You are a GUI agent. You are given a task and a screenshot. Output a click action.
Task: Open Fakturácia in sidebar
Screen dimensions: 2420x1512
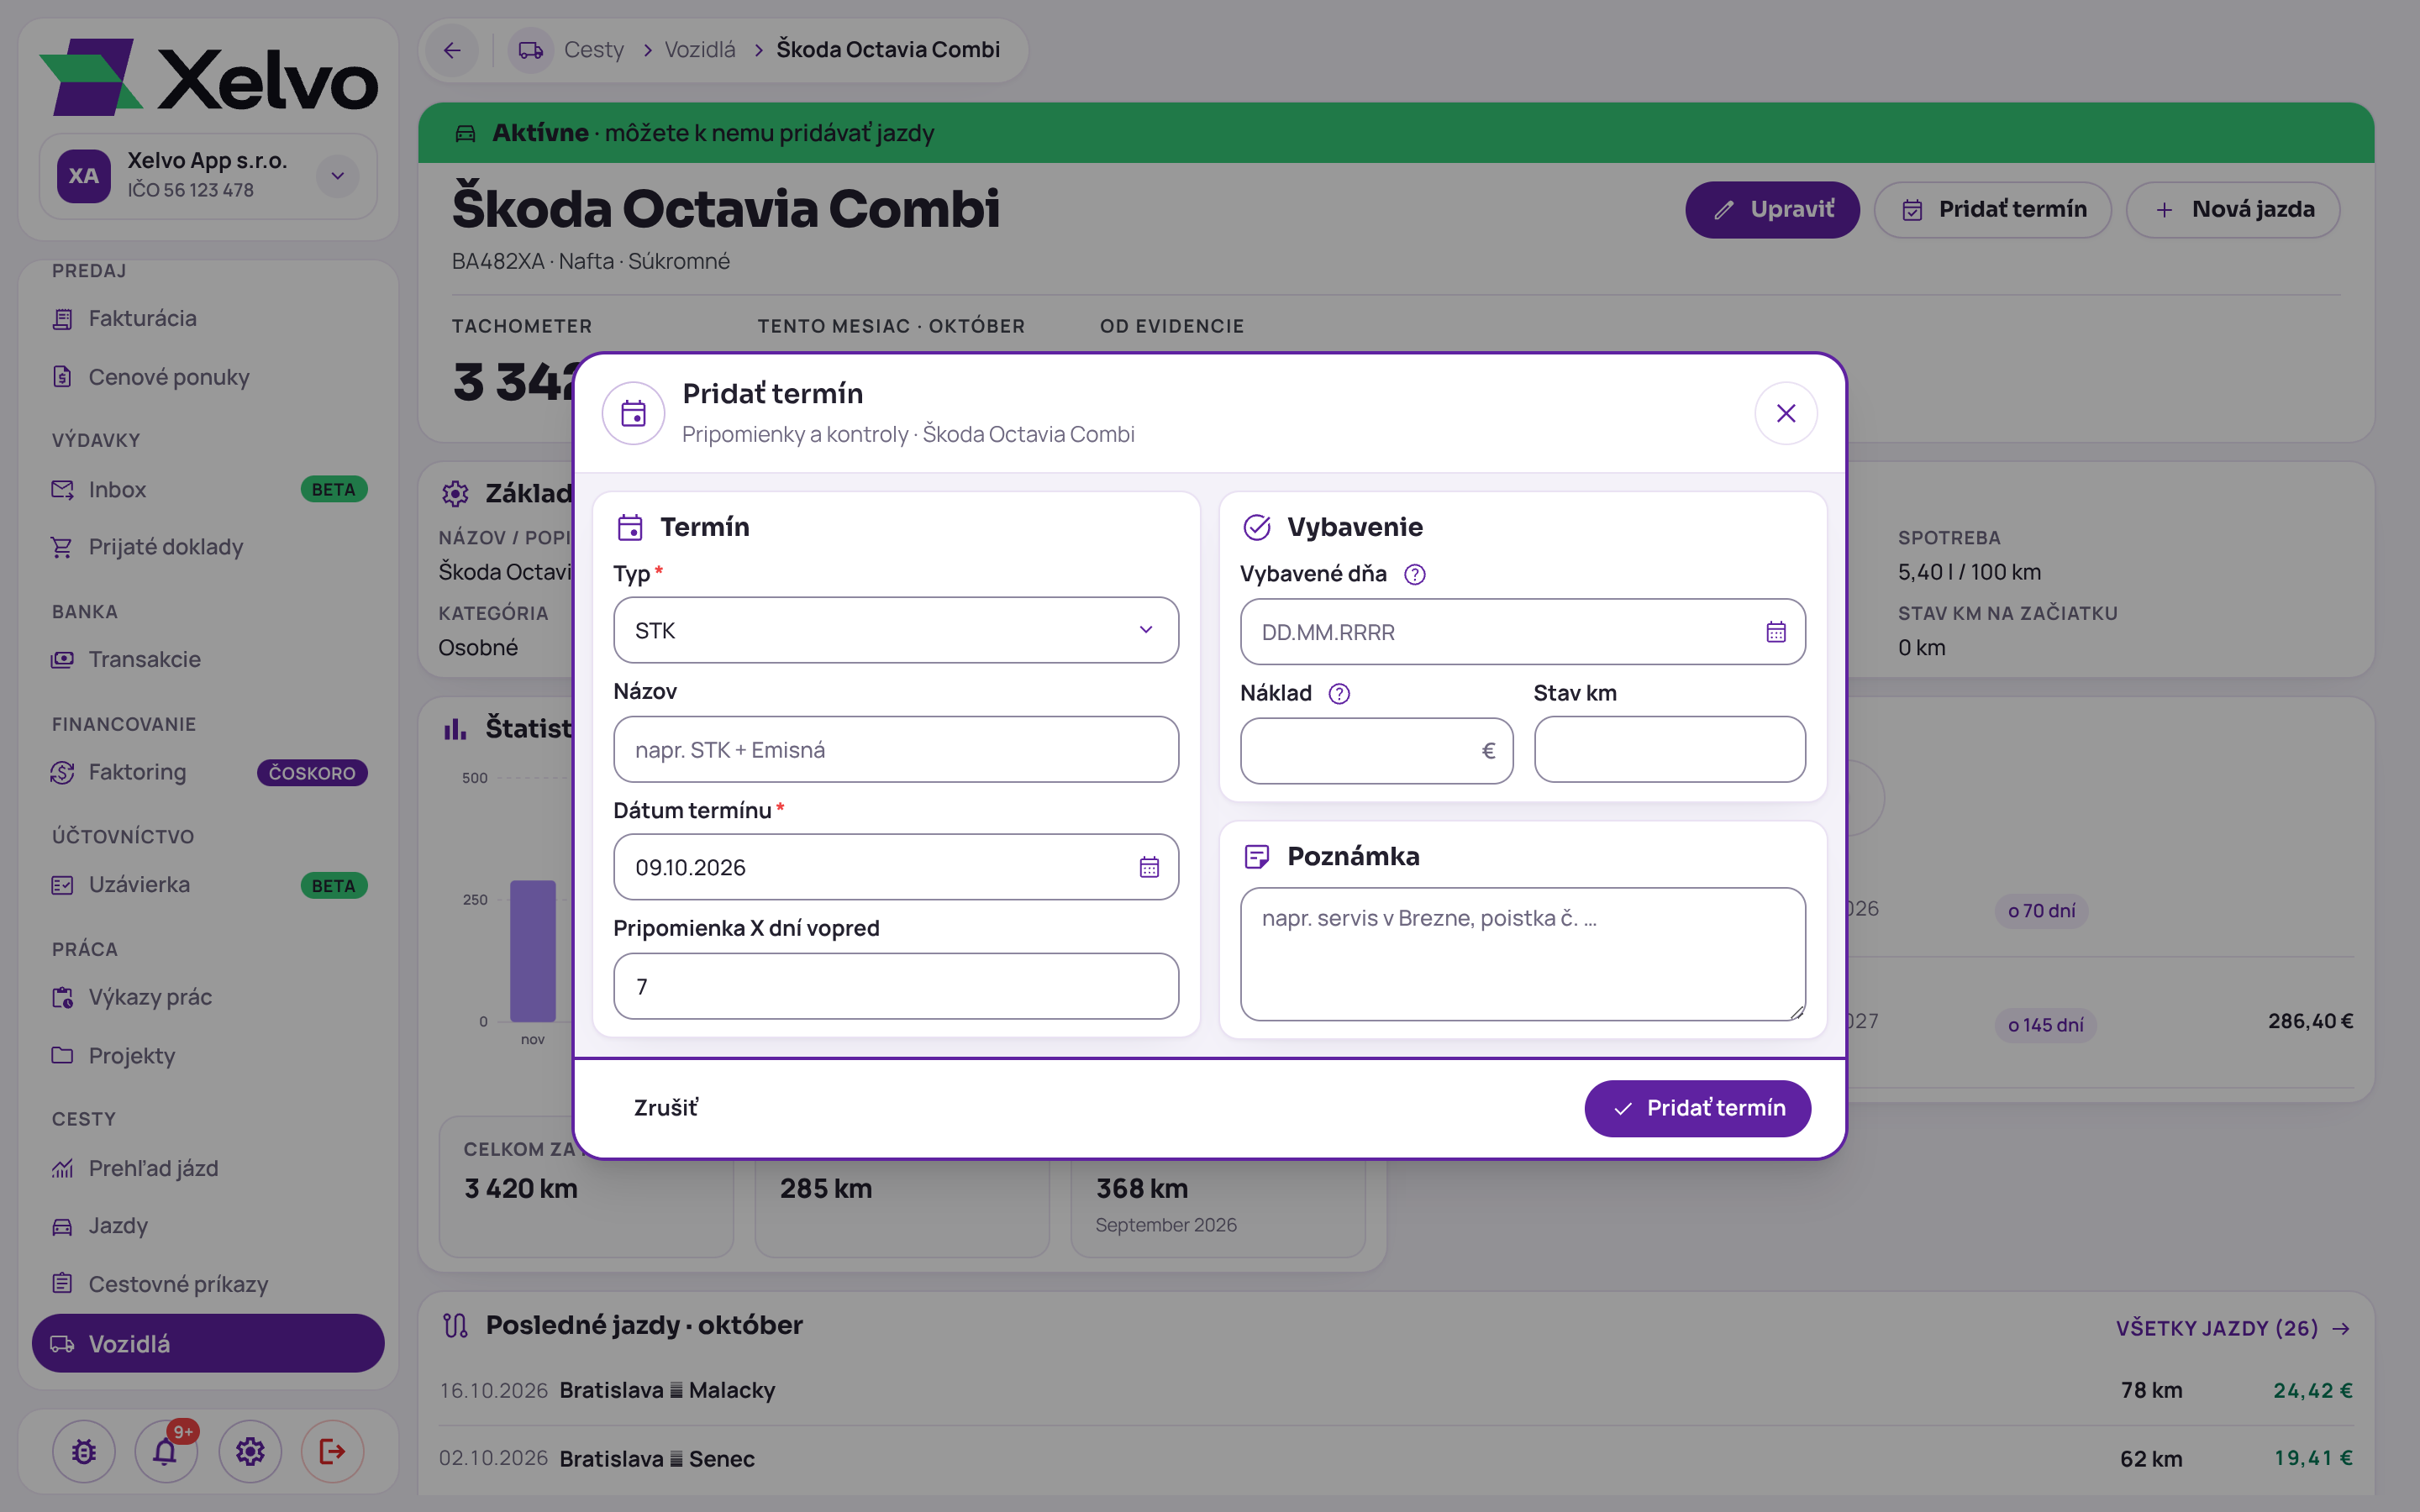pos(209,318)
